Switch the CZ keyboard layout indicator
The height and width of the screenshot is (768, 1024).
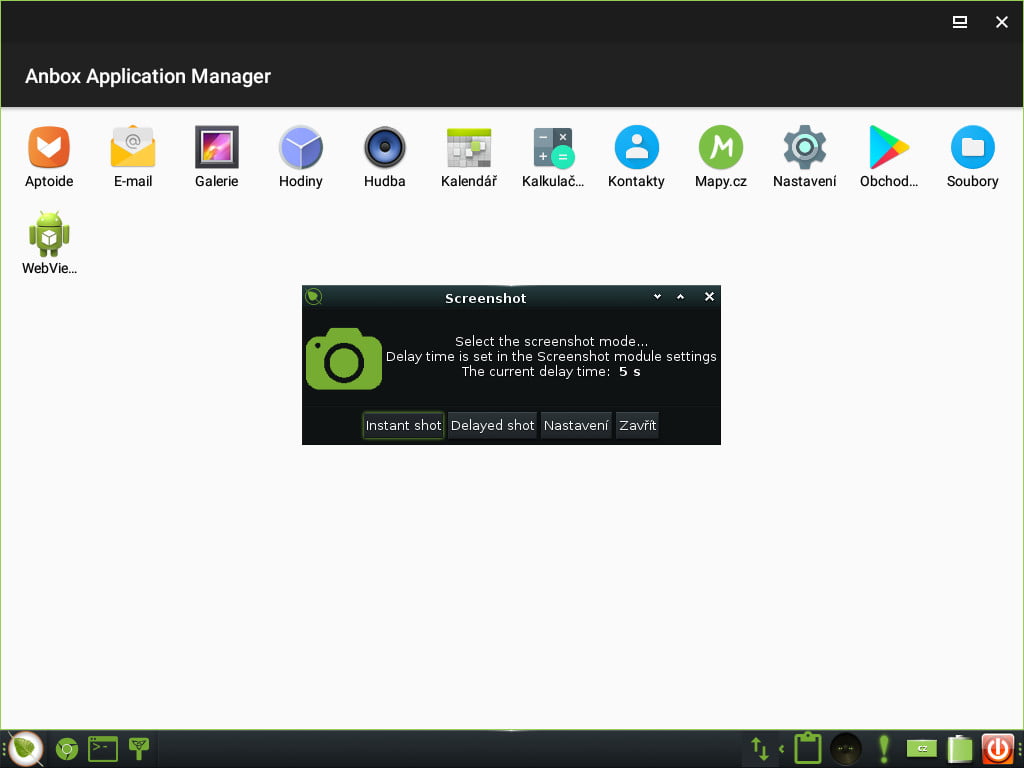(921, 748)
